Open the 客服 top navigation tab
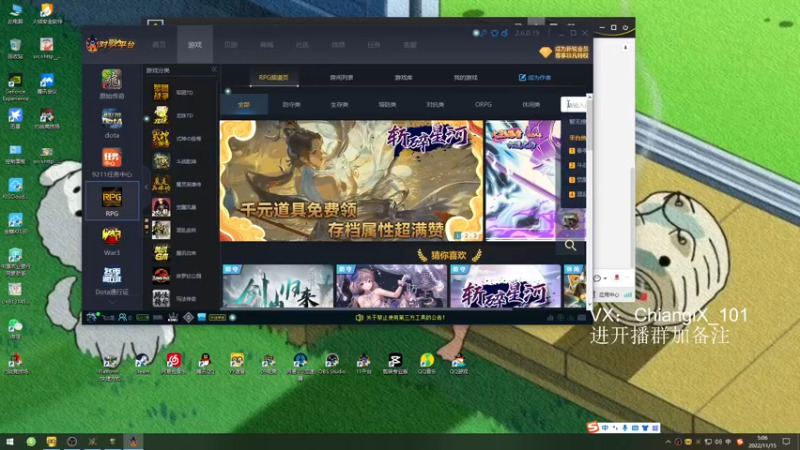The width and height of the screenshot is (800, 450). pyautogui.click(x=410, y=45)
